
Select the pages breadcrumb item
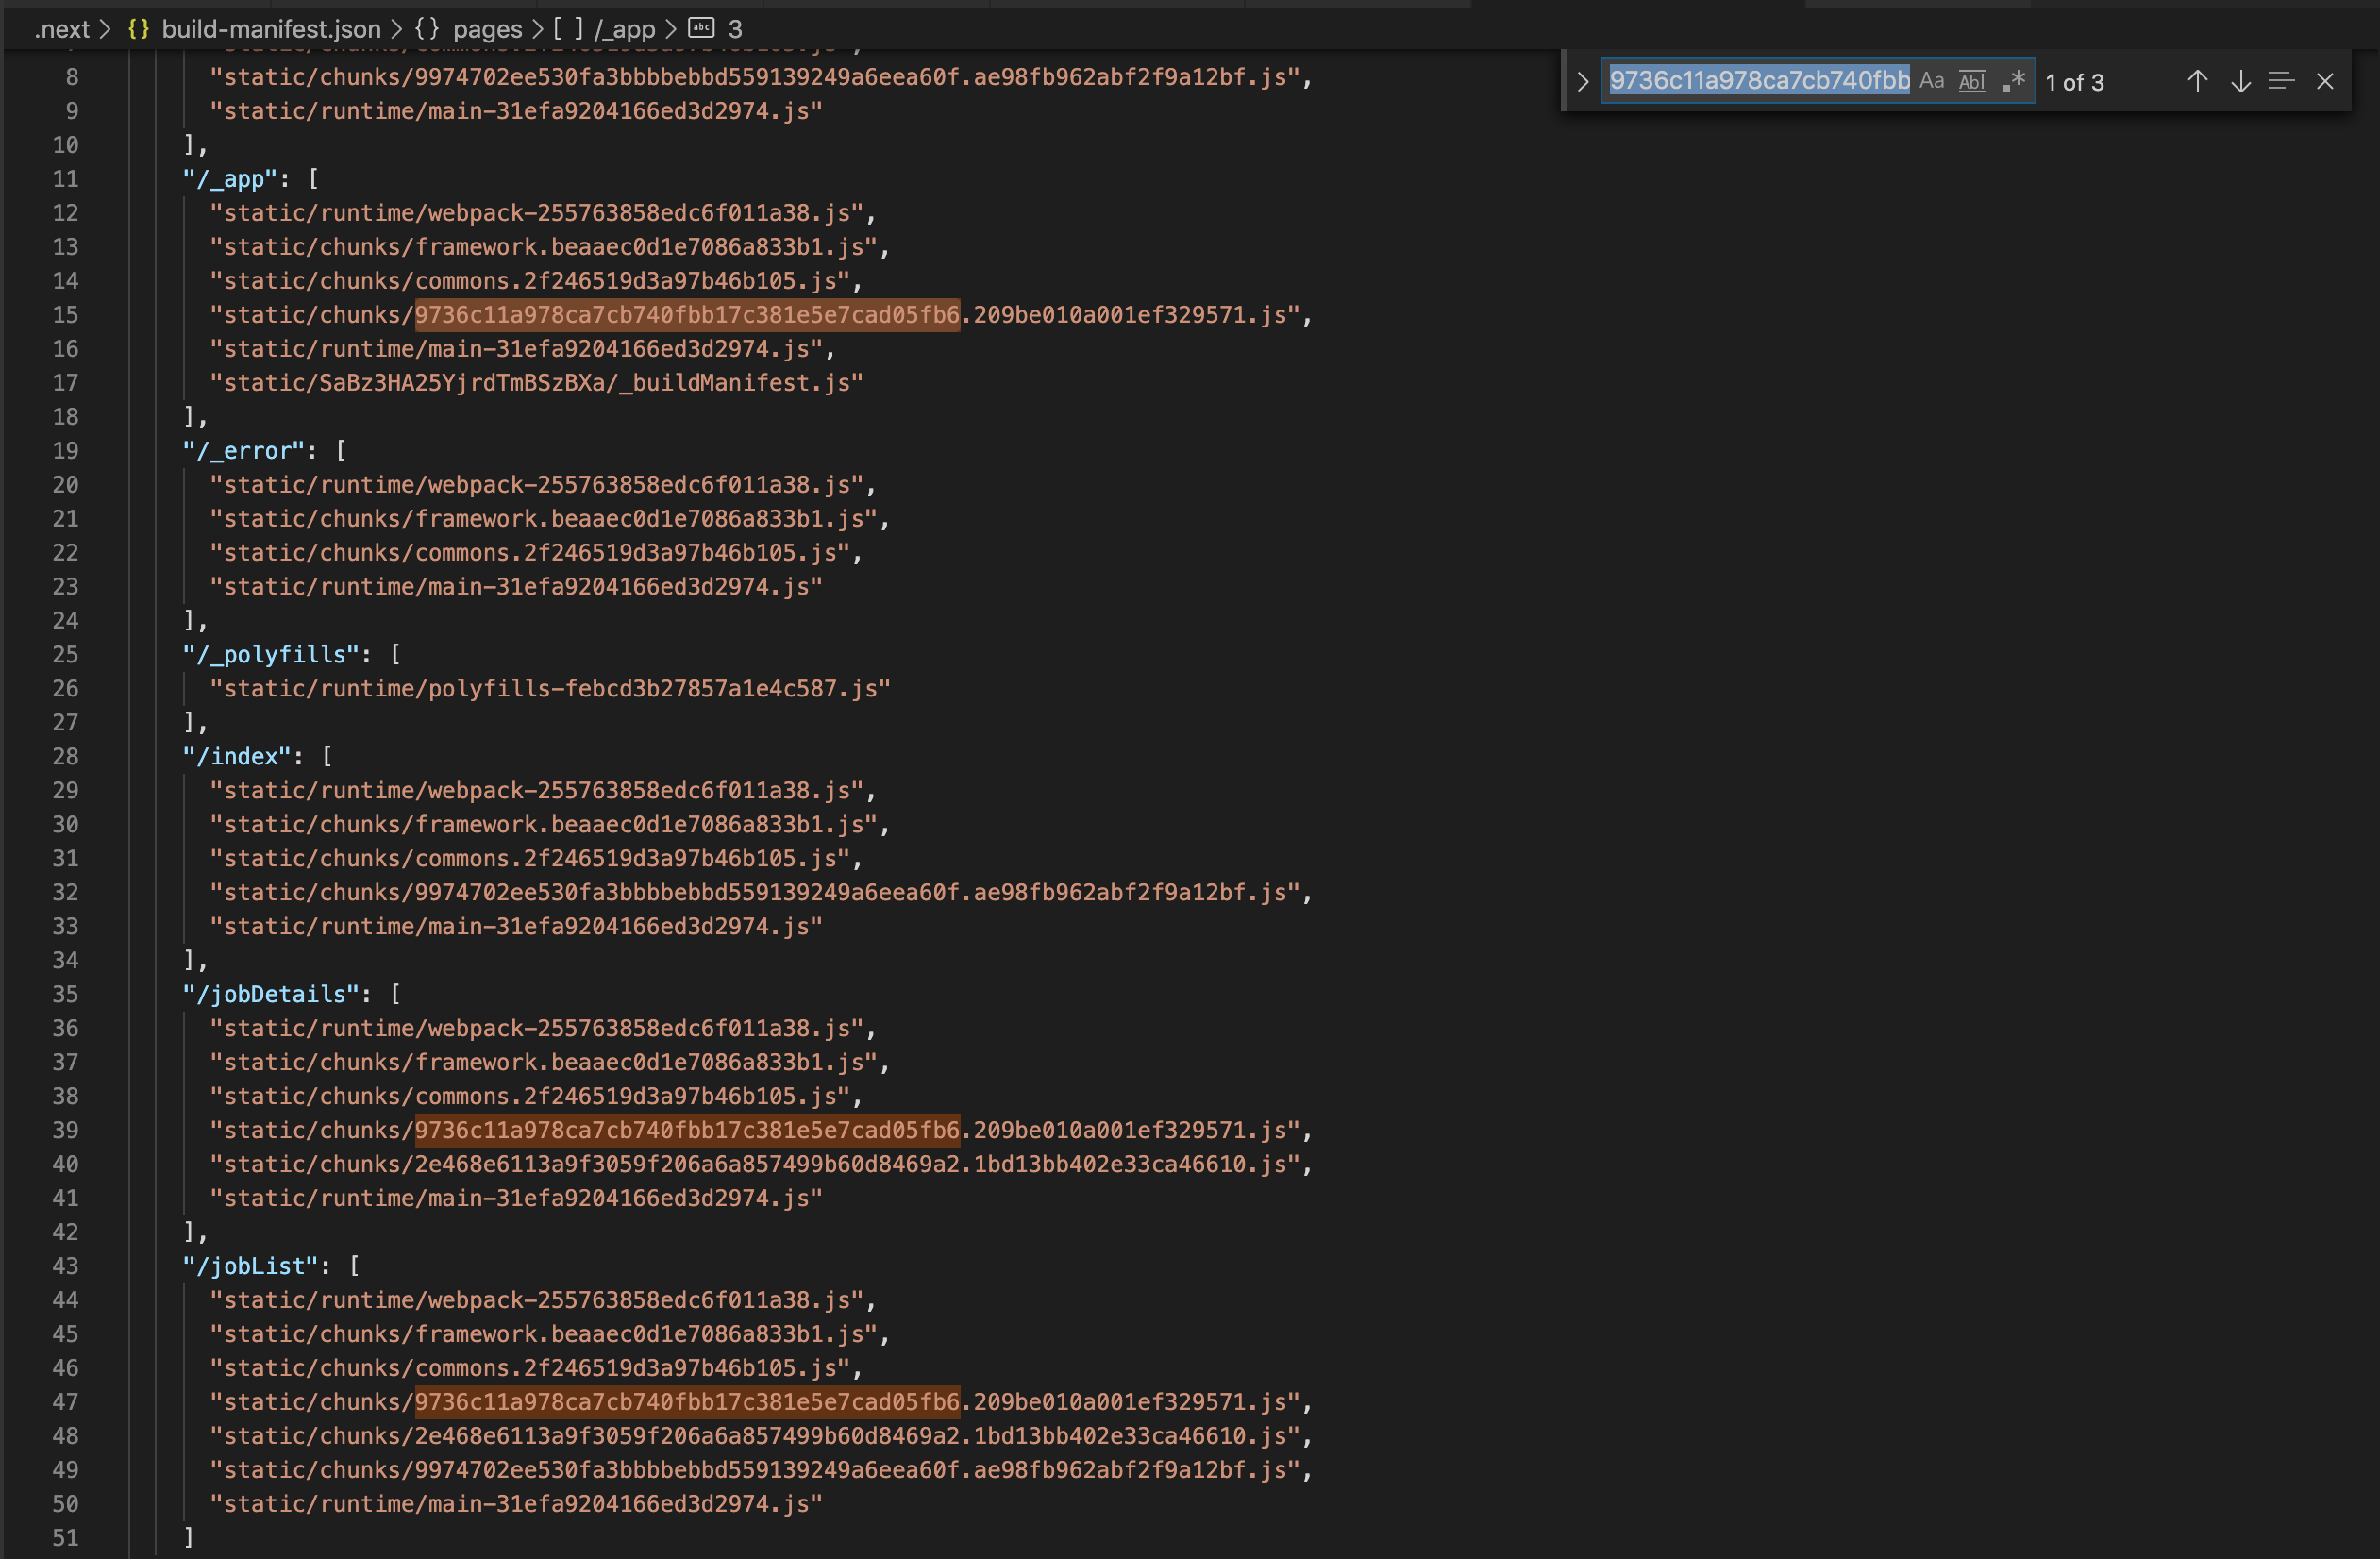pyautogui.click(x=487, y=29)
